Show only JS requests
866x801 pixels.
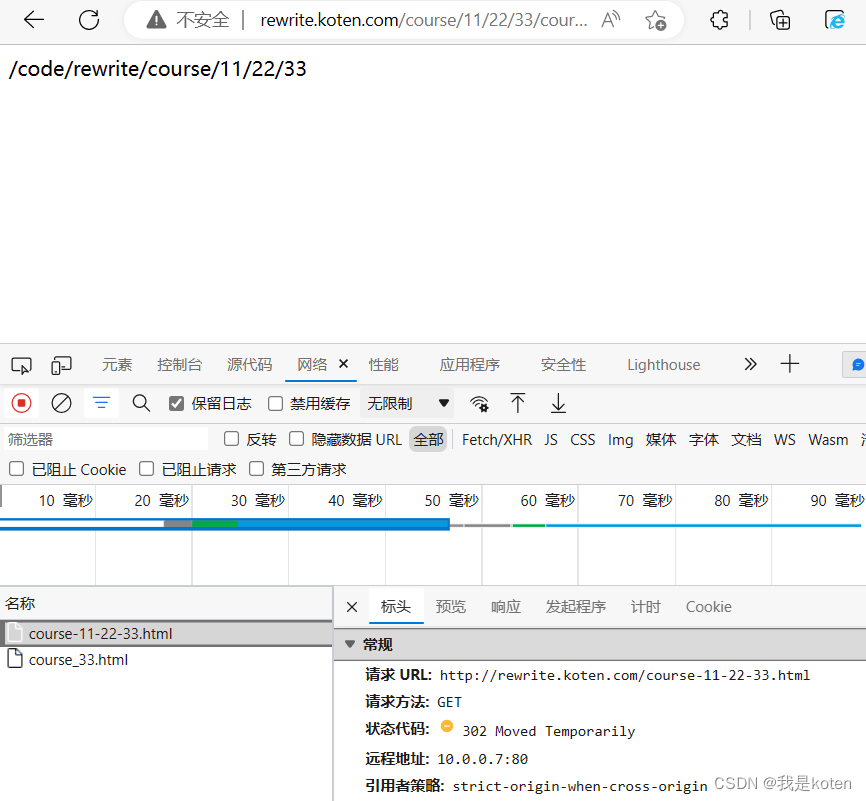pyautogui.click(x=550, y=439)
